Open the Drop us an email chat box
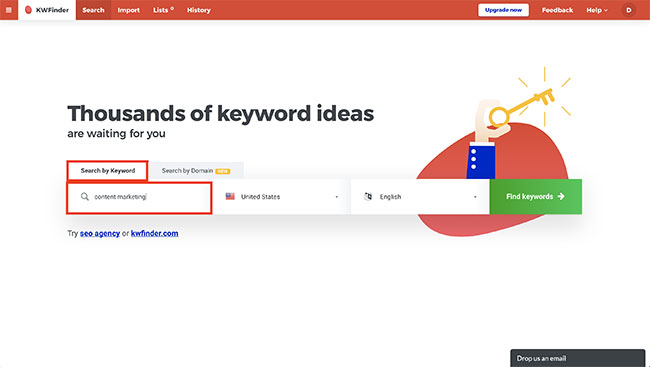The width and height of the screenshot is (650, 367). [577, 358]
